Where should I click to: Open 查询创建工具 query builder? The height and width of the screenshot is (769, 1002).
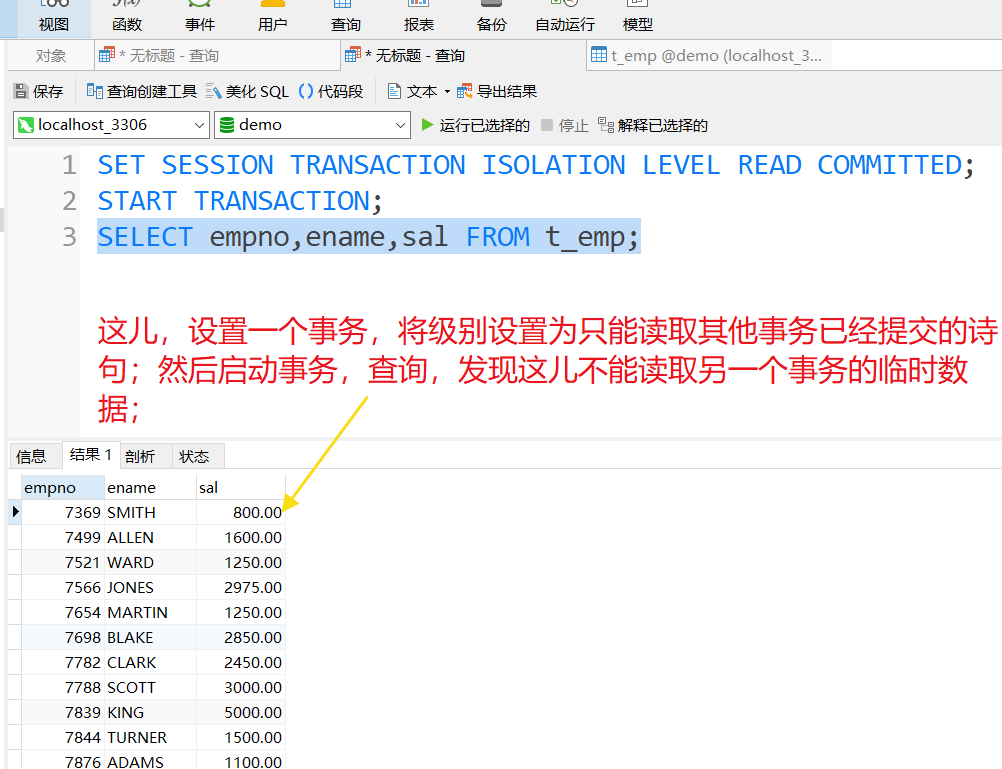coord(142,91)
